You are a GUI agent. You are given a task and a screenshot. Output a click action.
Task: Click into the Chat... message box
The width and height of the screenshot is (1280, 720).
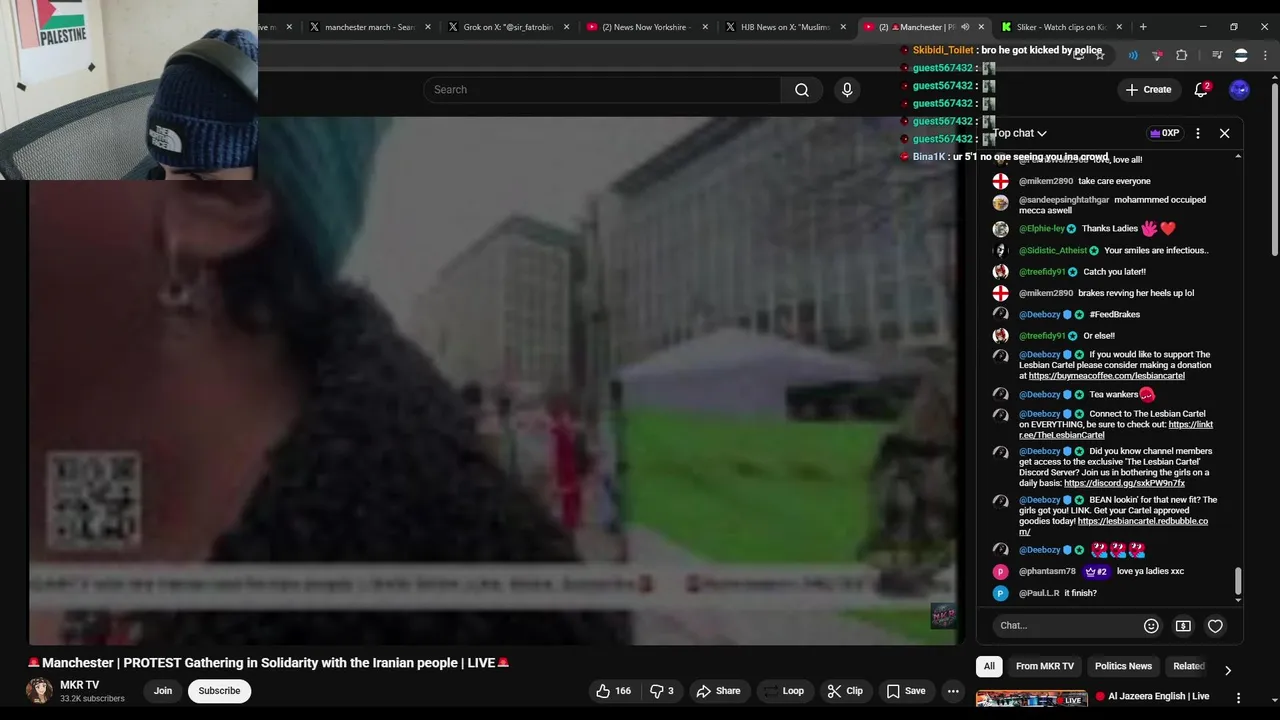(x=1065, y=626)
